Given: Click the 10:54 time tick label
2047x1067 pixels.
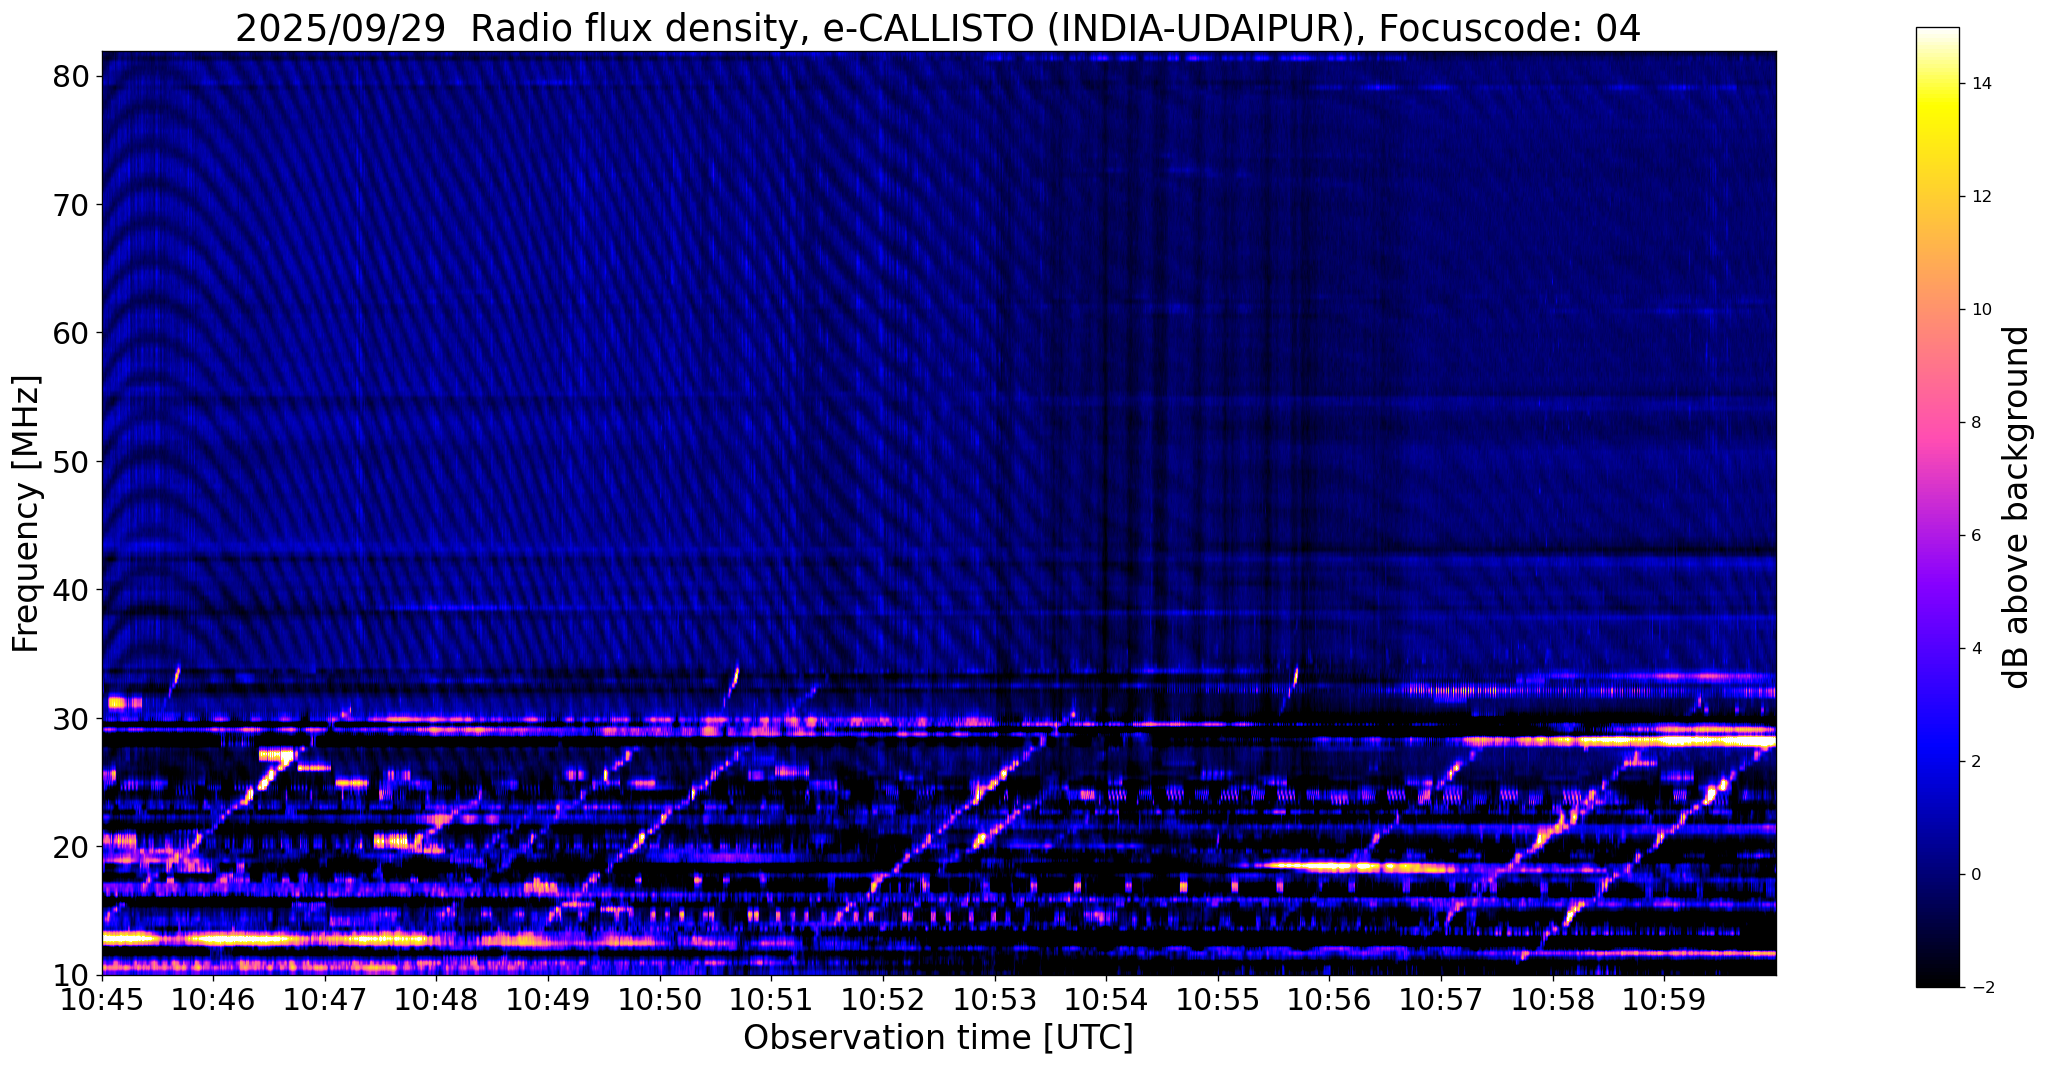Looking at the screenshot, I should tap(1106, 1000).
